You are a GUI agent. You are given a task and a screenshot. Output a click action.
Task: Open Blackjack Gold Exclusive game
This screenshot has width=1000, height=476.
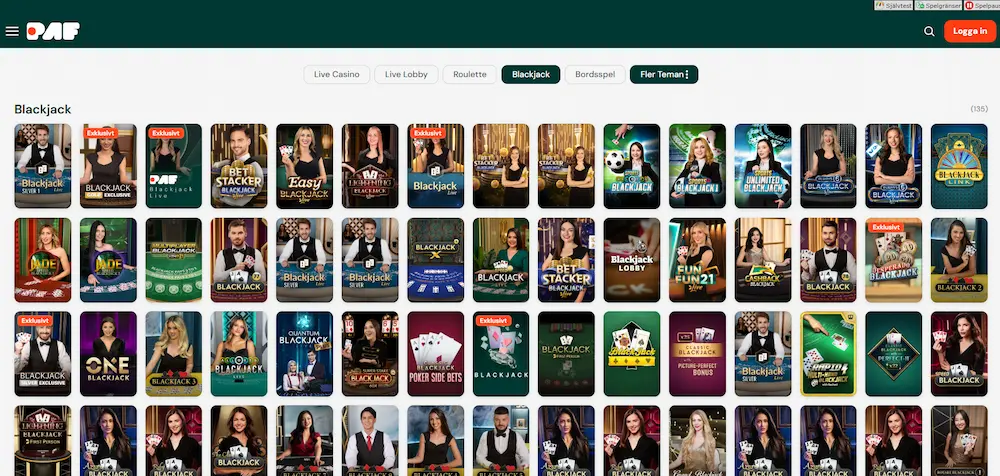coord(108,166)
